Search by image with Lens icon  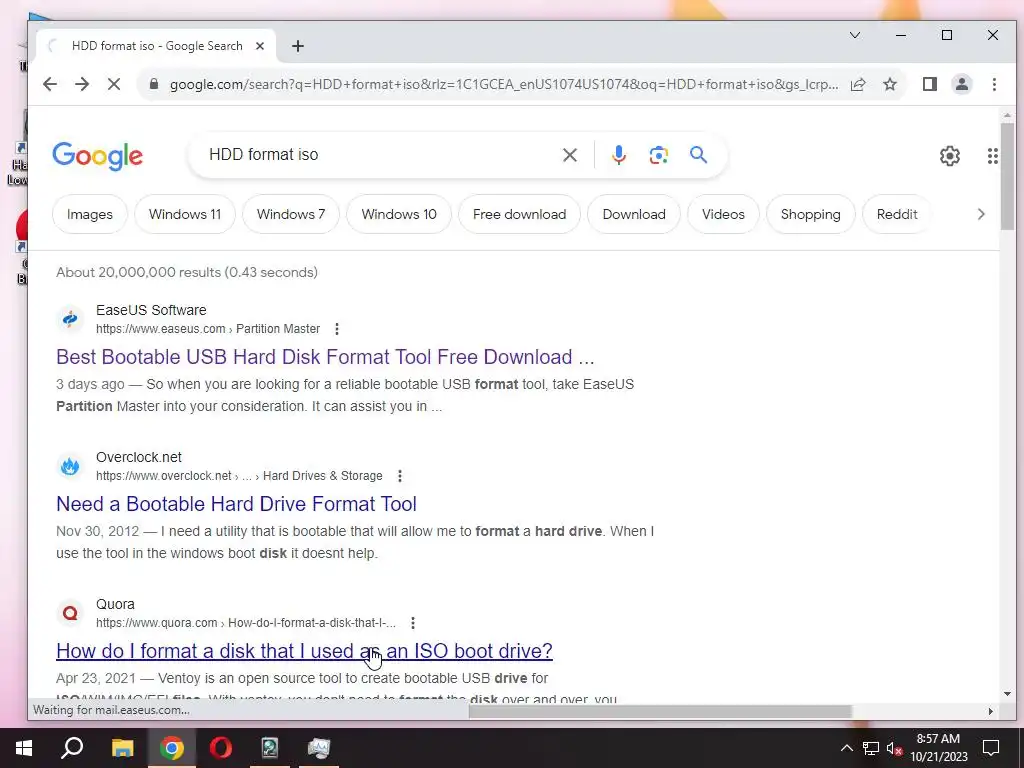(658, 155)
